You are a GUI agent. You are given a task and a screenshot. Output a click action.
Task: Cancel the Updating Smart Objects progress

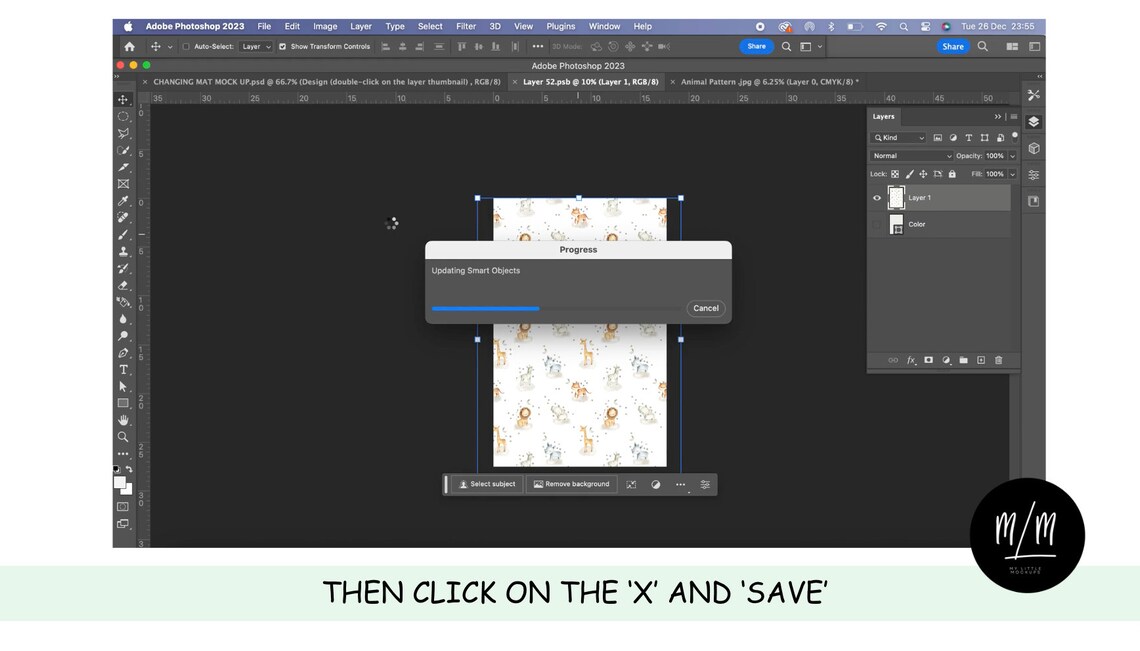pyautogui.click(x=706, y=308)
